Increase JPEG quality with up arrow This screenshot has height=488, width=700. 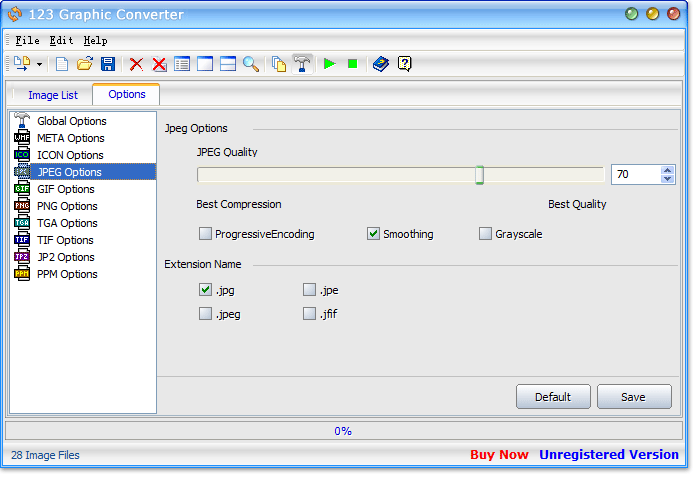point(667,170)
